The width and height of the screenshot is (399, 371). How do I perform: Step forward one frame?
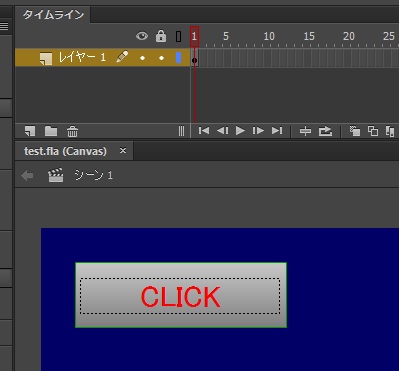(258, 131)
